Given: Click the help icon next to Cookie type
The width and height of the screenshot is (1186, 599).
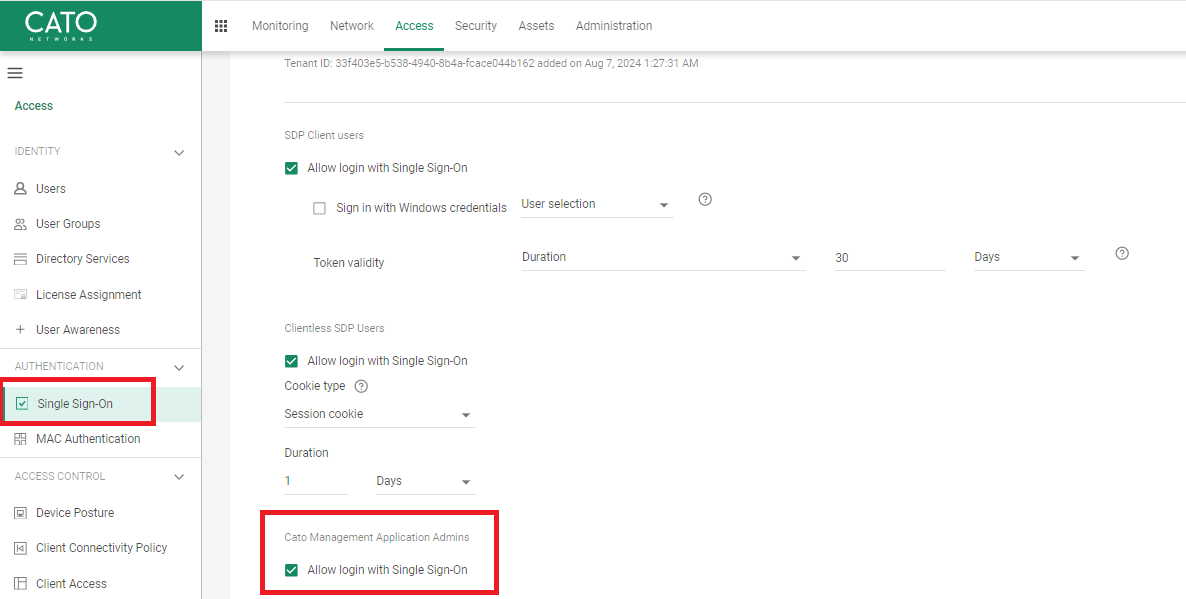Looking at the screenshot, I should (361, 385).
